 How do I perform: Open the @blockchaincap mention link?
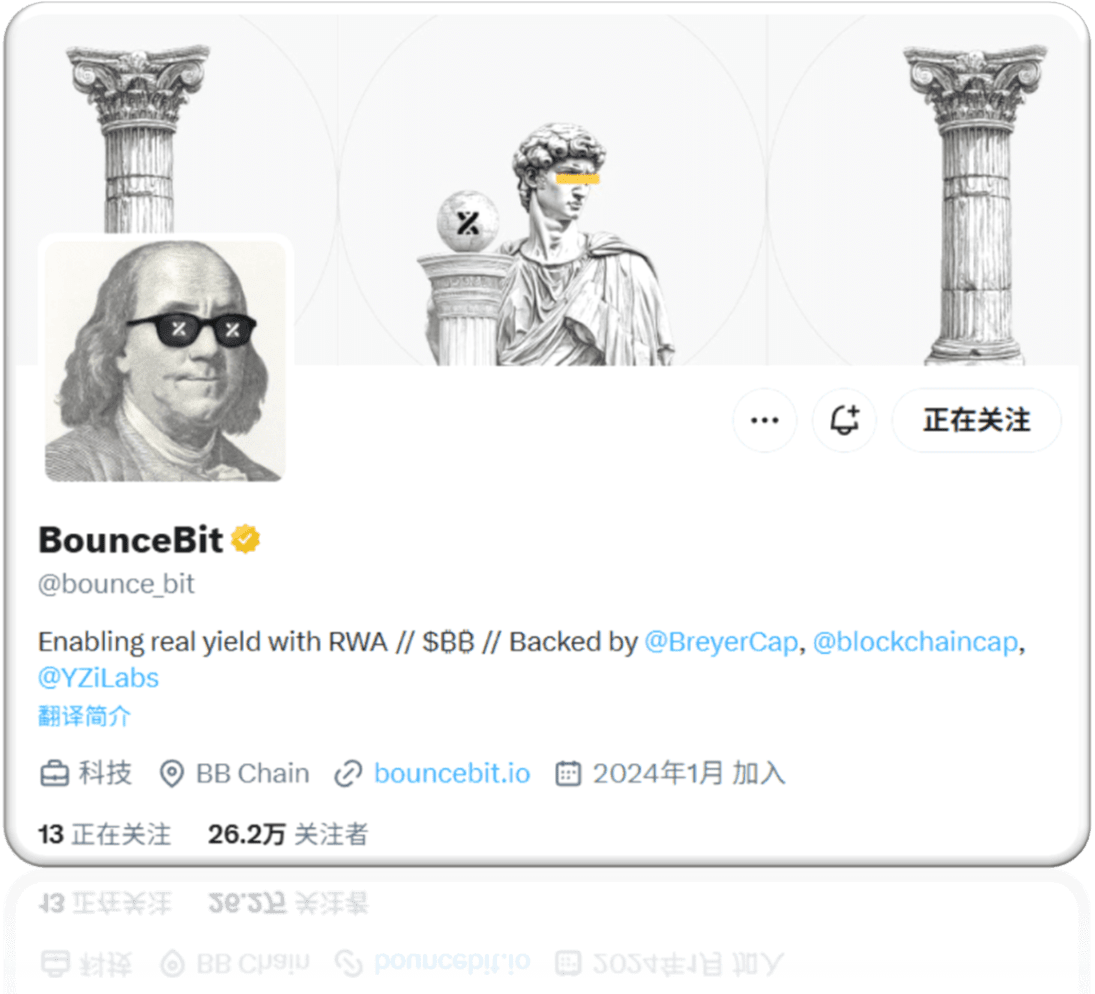point(916,641)
